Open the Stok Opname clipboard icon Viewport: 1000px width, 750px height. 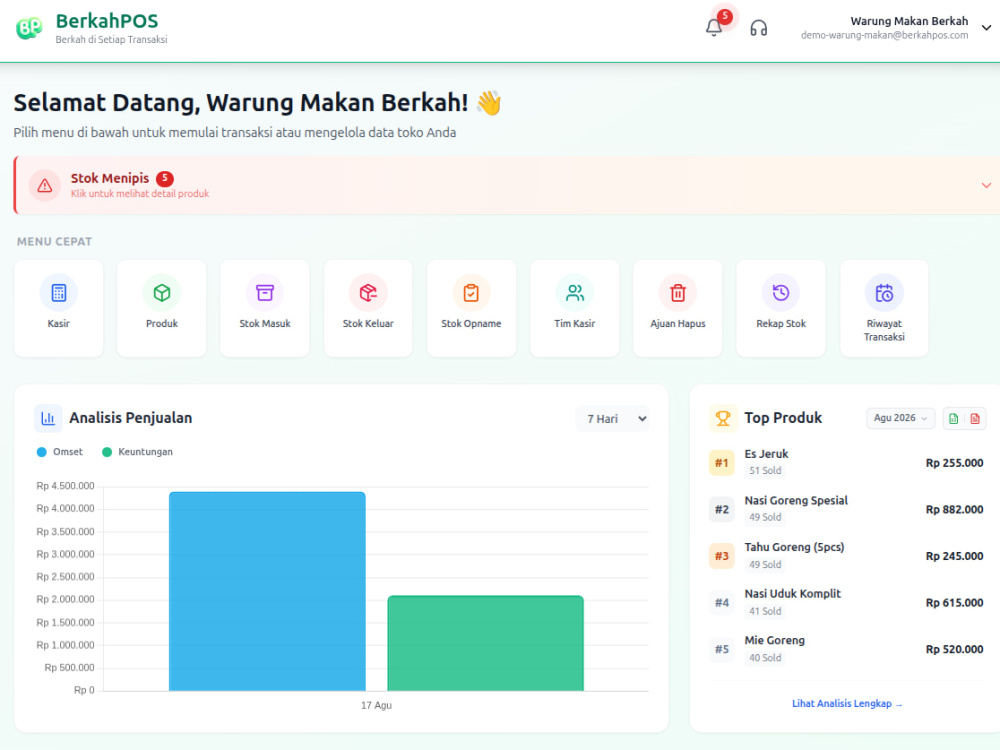[x=471, y=293]
